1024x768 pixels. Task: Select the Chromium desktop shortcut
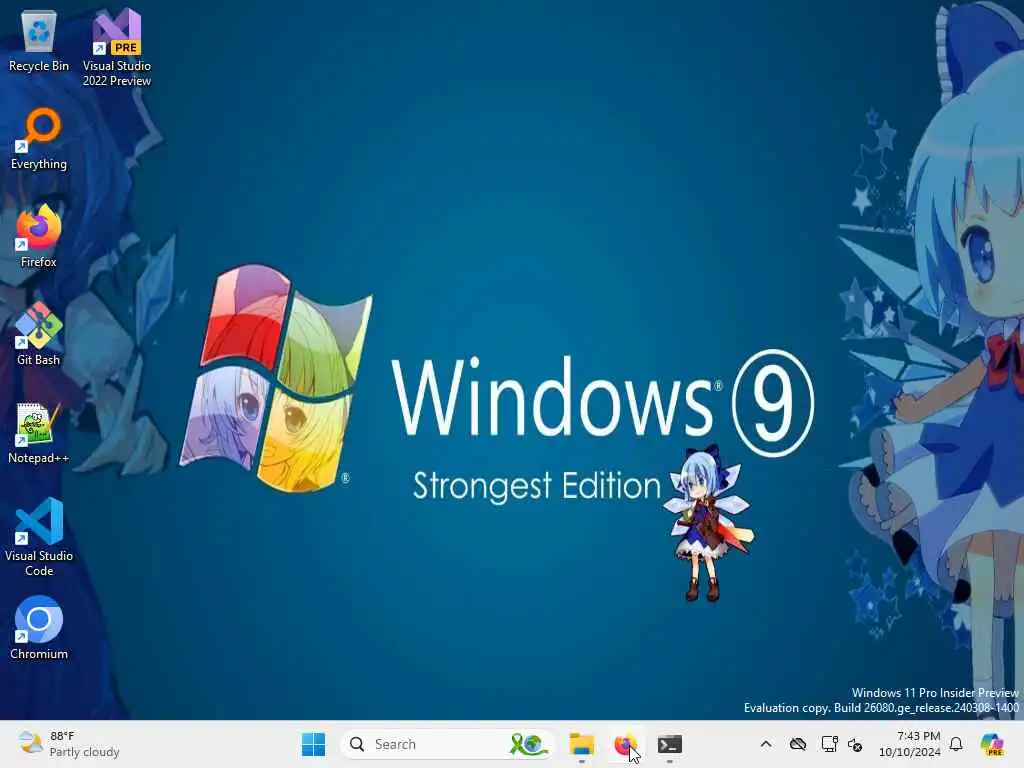(x=39, y=628)
